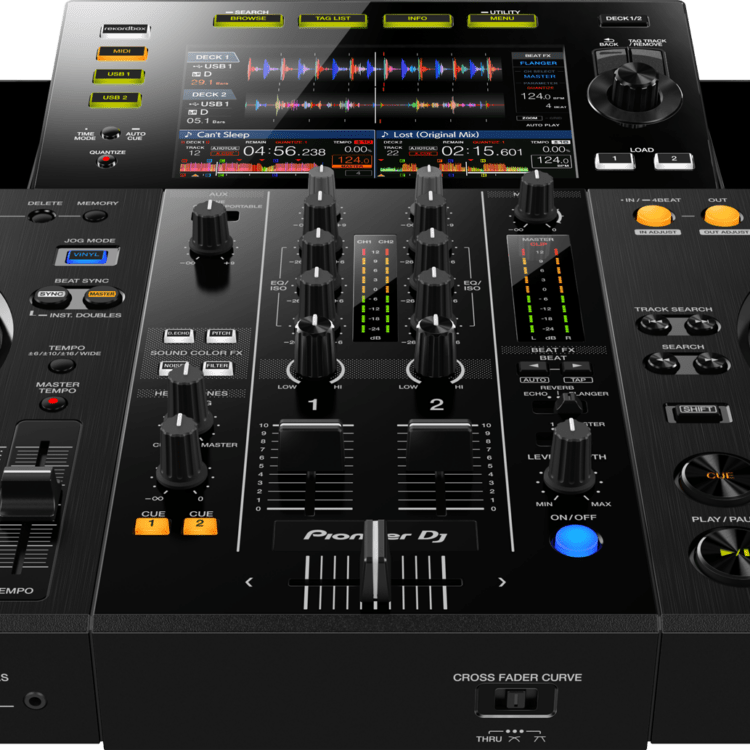Click the beat FX TAP button
Screen dimensions: 750x750
click(578, 380)
